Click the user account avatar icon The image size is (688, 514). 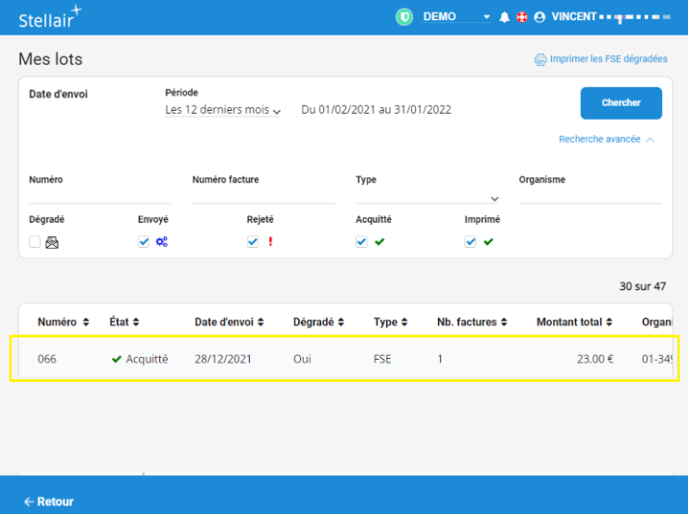[540, 17]
